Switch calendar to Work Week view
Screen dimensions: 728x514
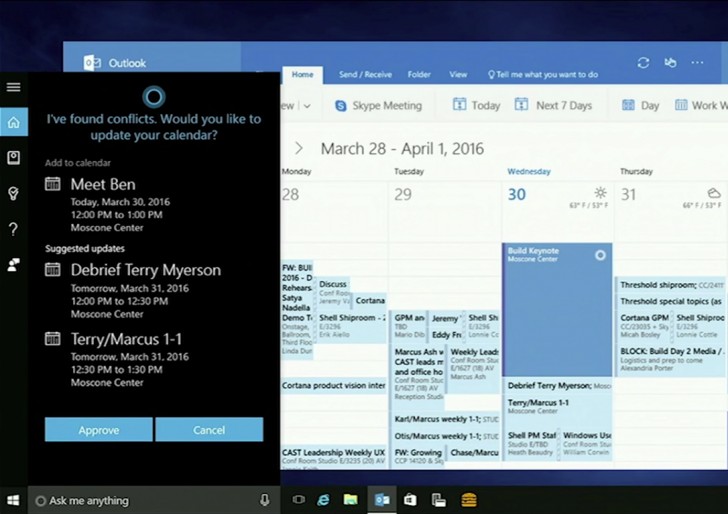701,105
